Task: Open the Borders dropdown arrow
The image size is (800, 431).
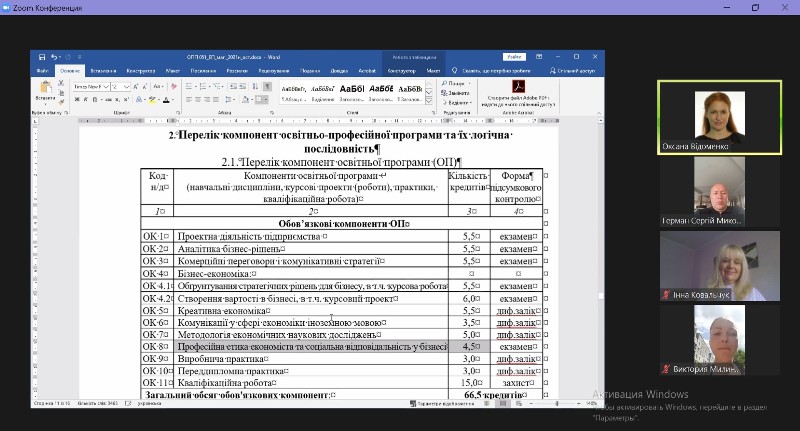Action: click(266, 99)
